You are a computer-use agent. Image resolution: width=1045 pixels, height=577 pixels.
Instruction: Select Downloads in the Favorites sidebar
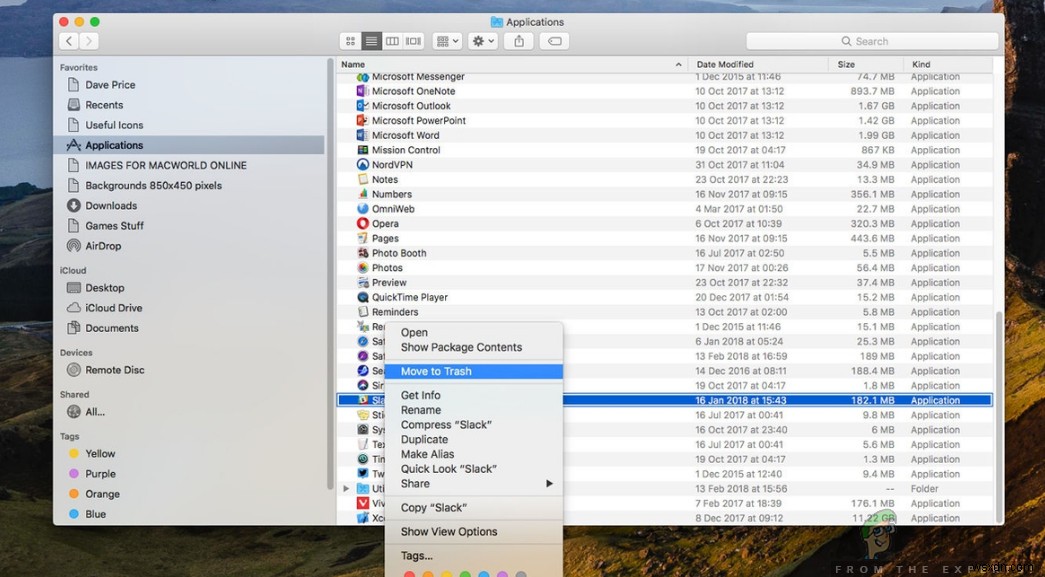click(104, 205)
